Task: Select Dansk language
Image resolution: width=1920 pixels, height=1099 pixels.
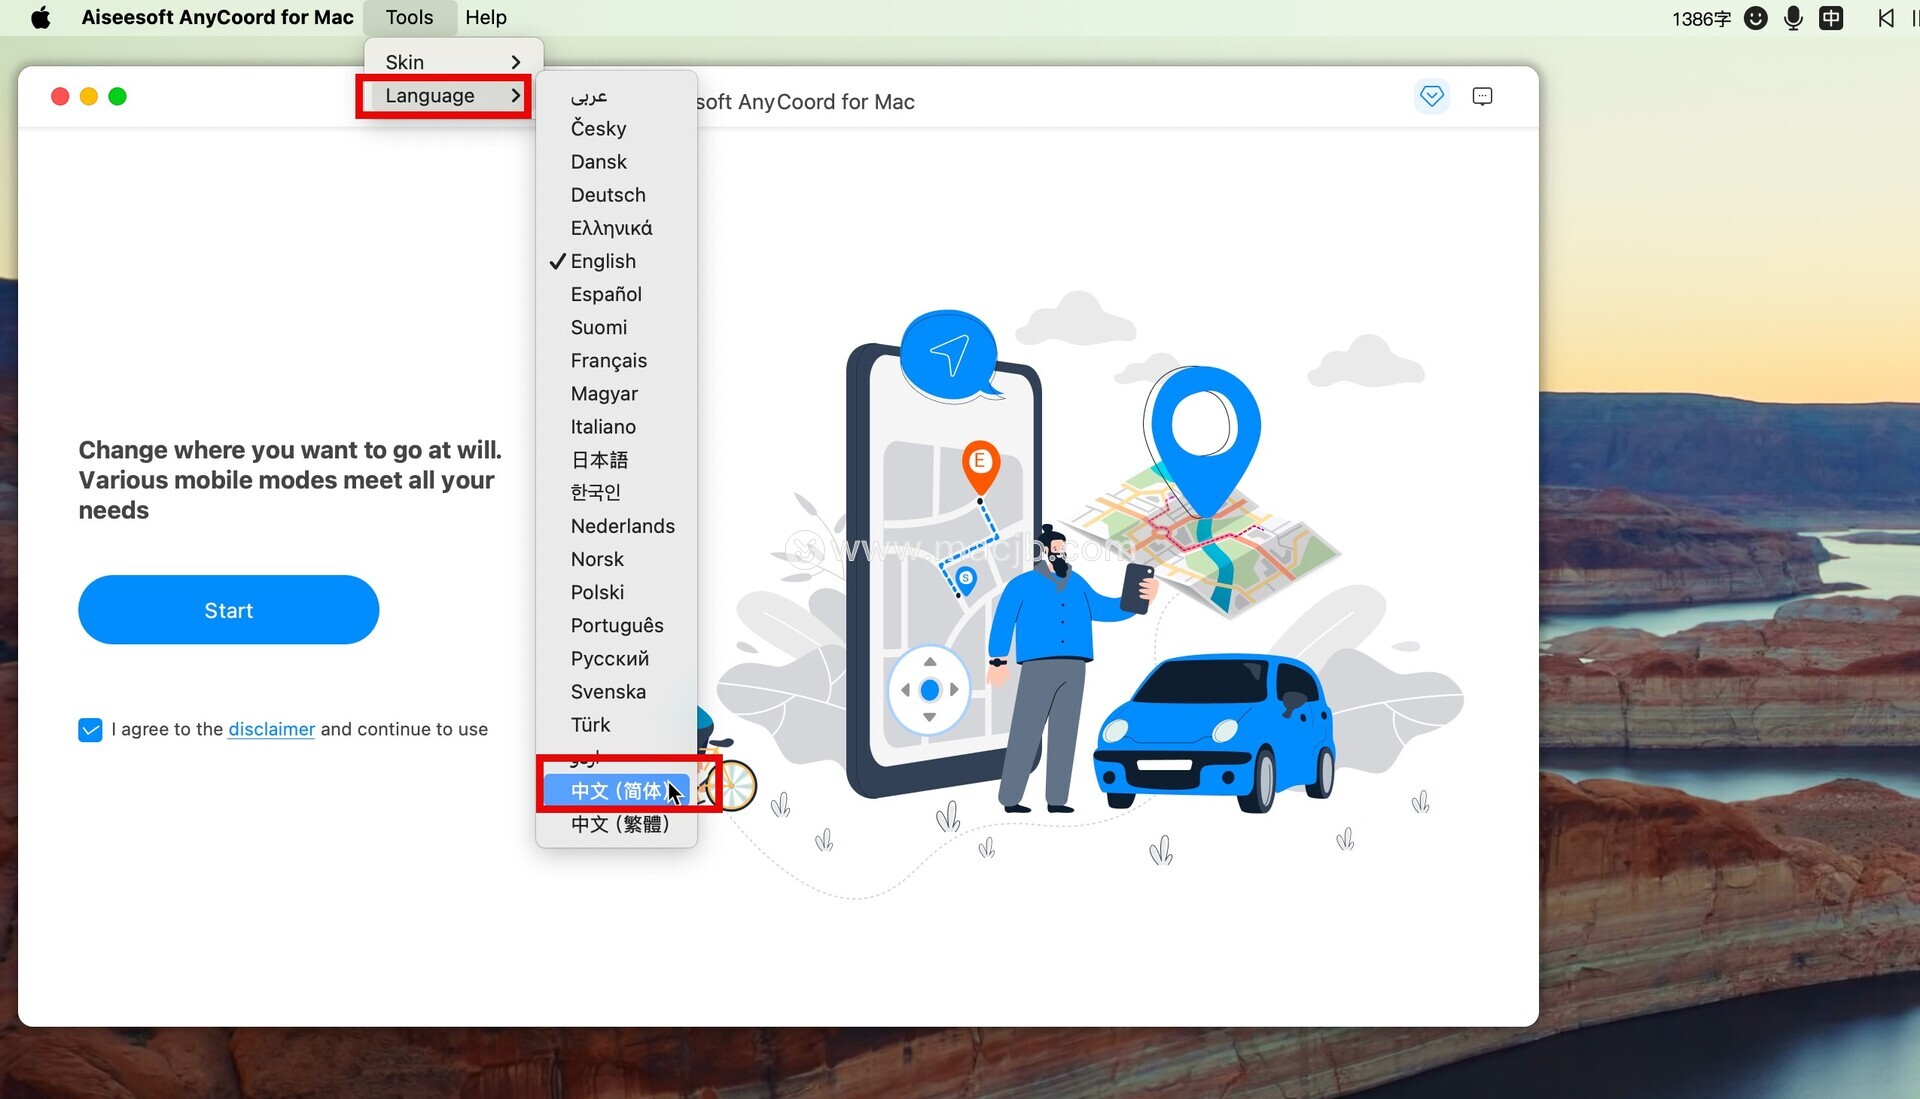Action: pos(616,161)
